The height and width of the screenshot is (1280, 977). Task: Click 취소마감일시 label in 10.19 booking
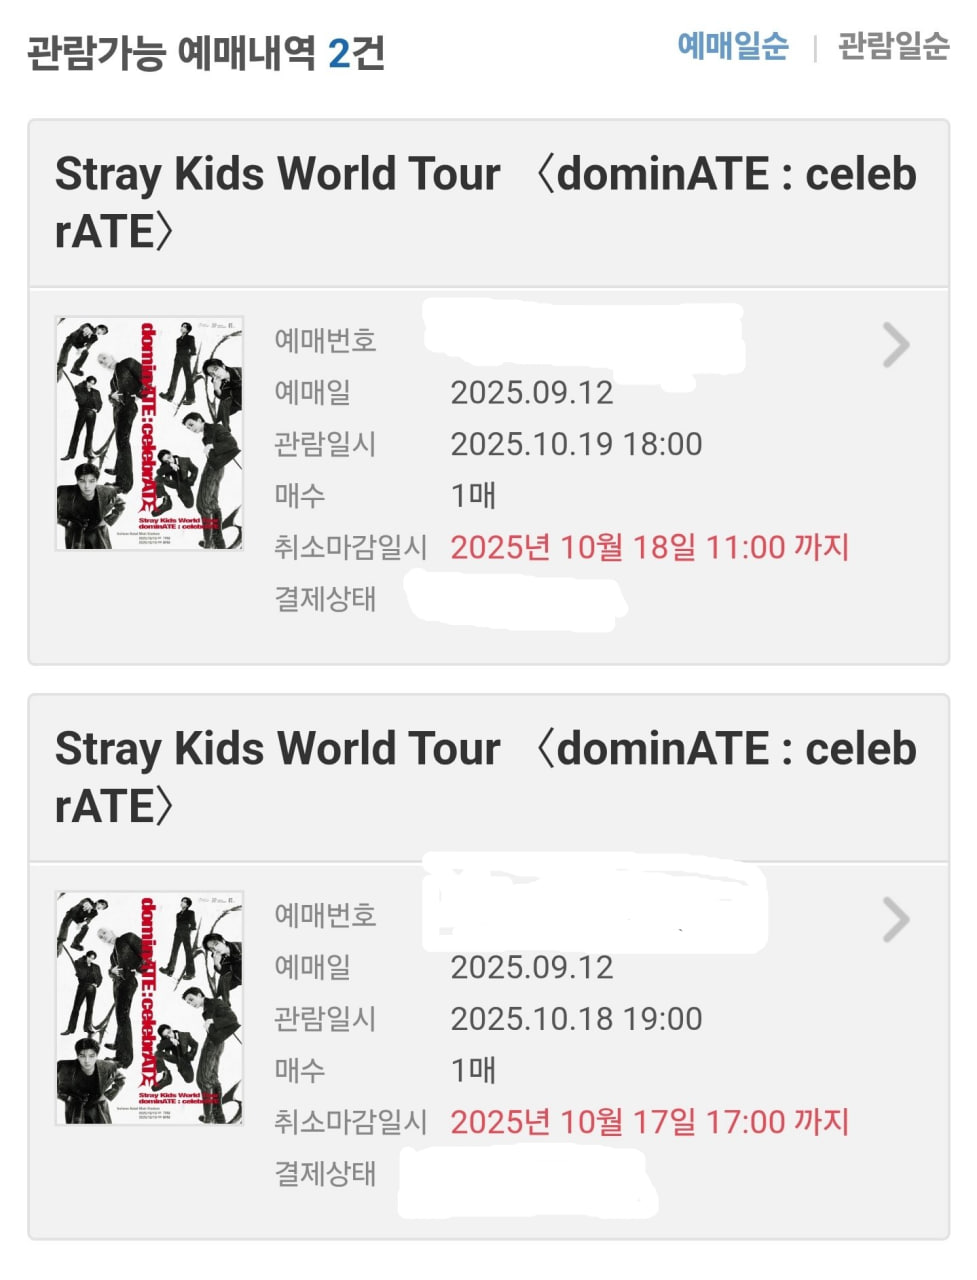pyautogui.click(x=350, y=547)
